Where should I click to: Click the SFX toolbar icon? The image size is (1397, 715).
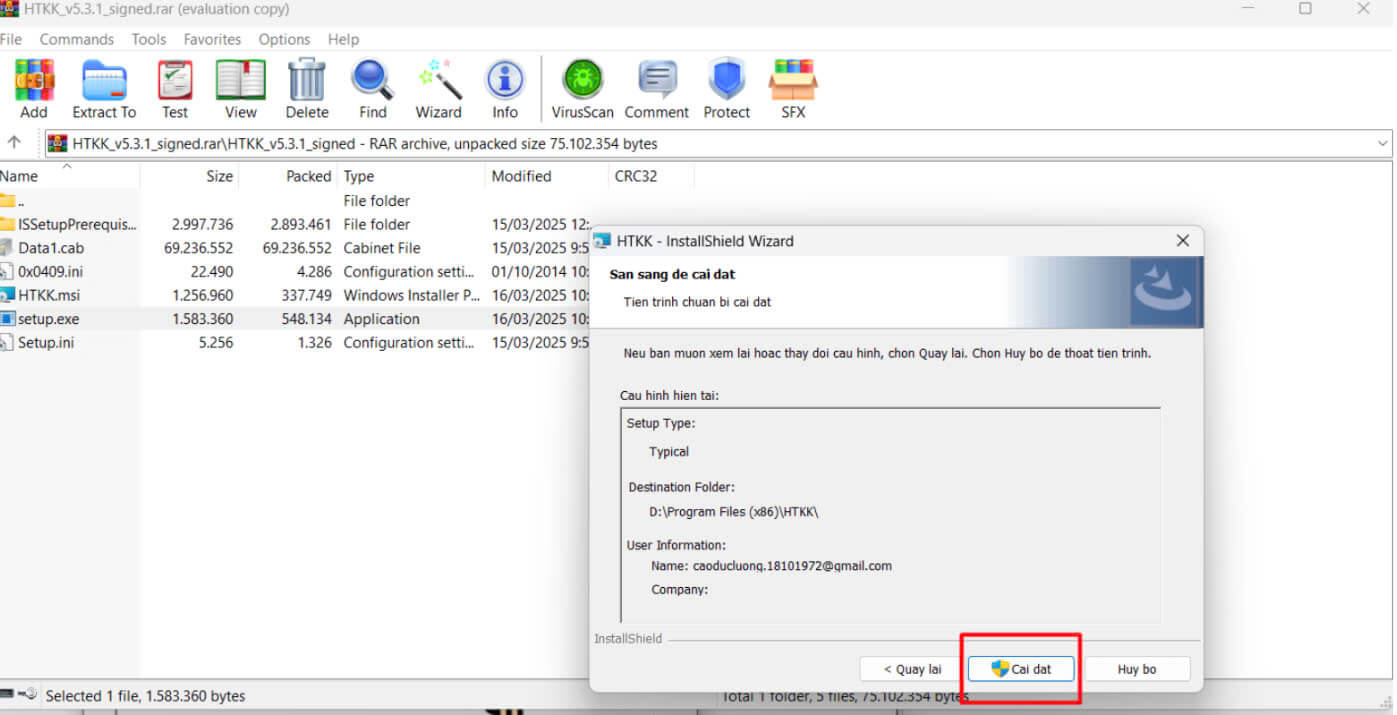[x=793, y=80]
